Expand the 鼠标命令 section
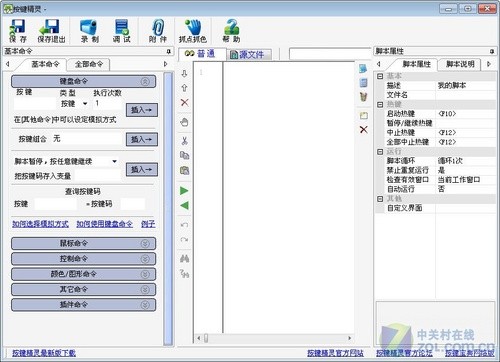This screenshot has width=500, height=362. click(x=145, y=243)
